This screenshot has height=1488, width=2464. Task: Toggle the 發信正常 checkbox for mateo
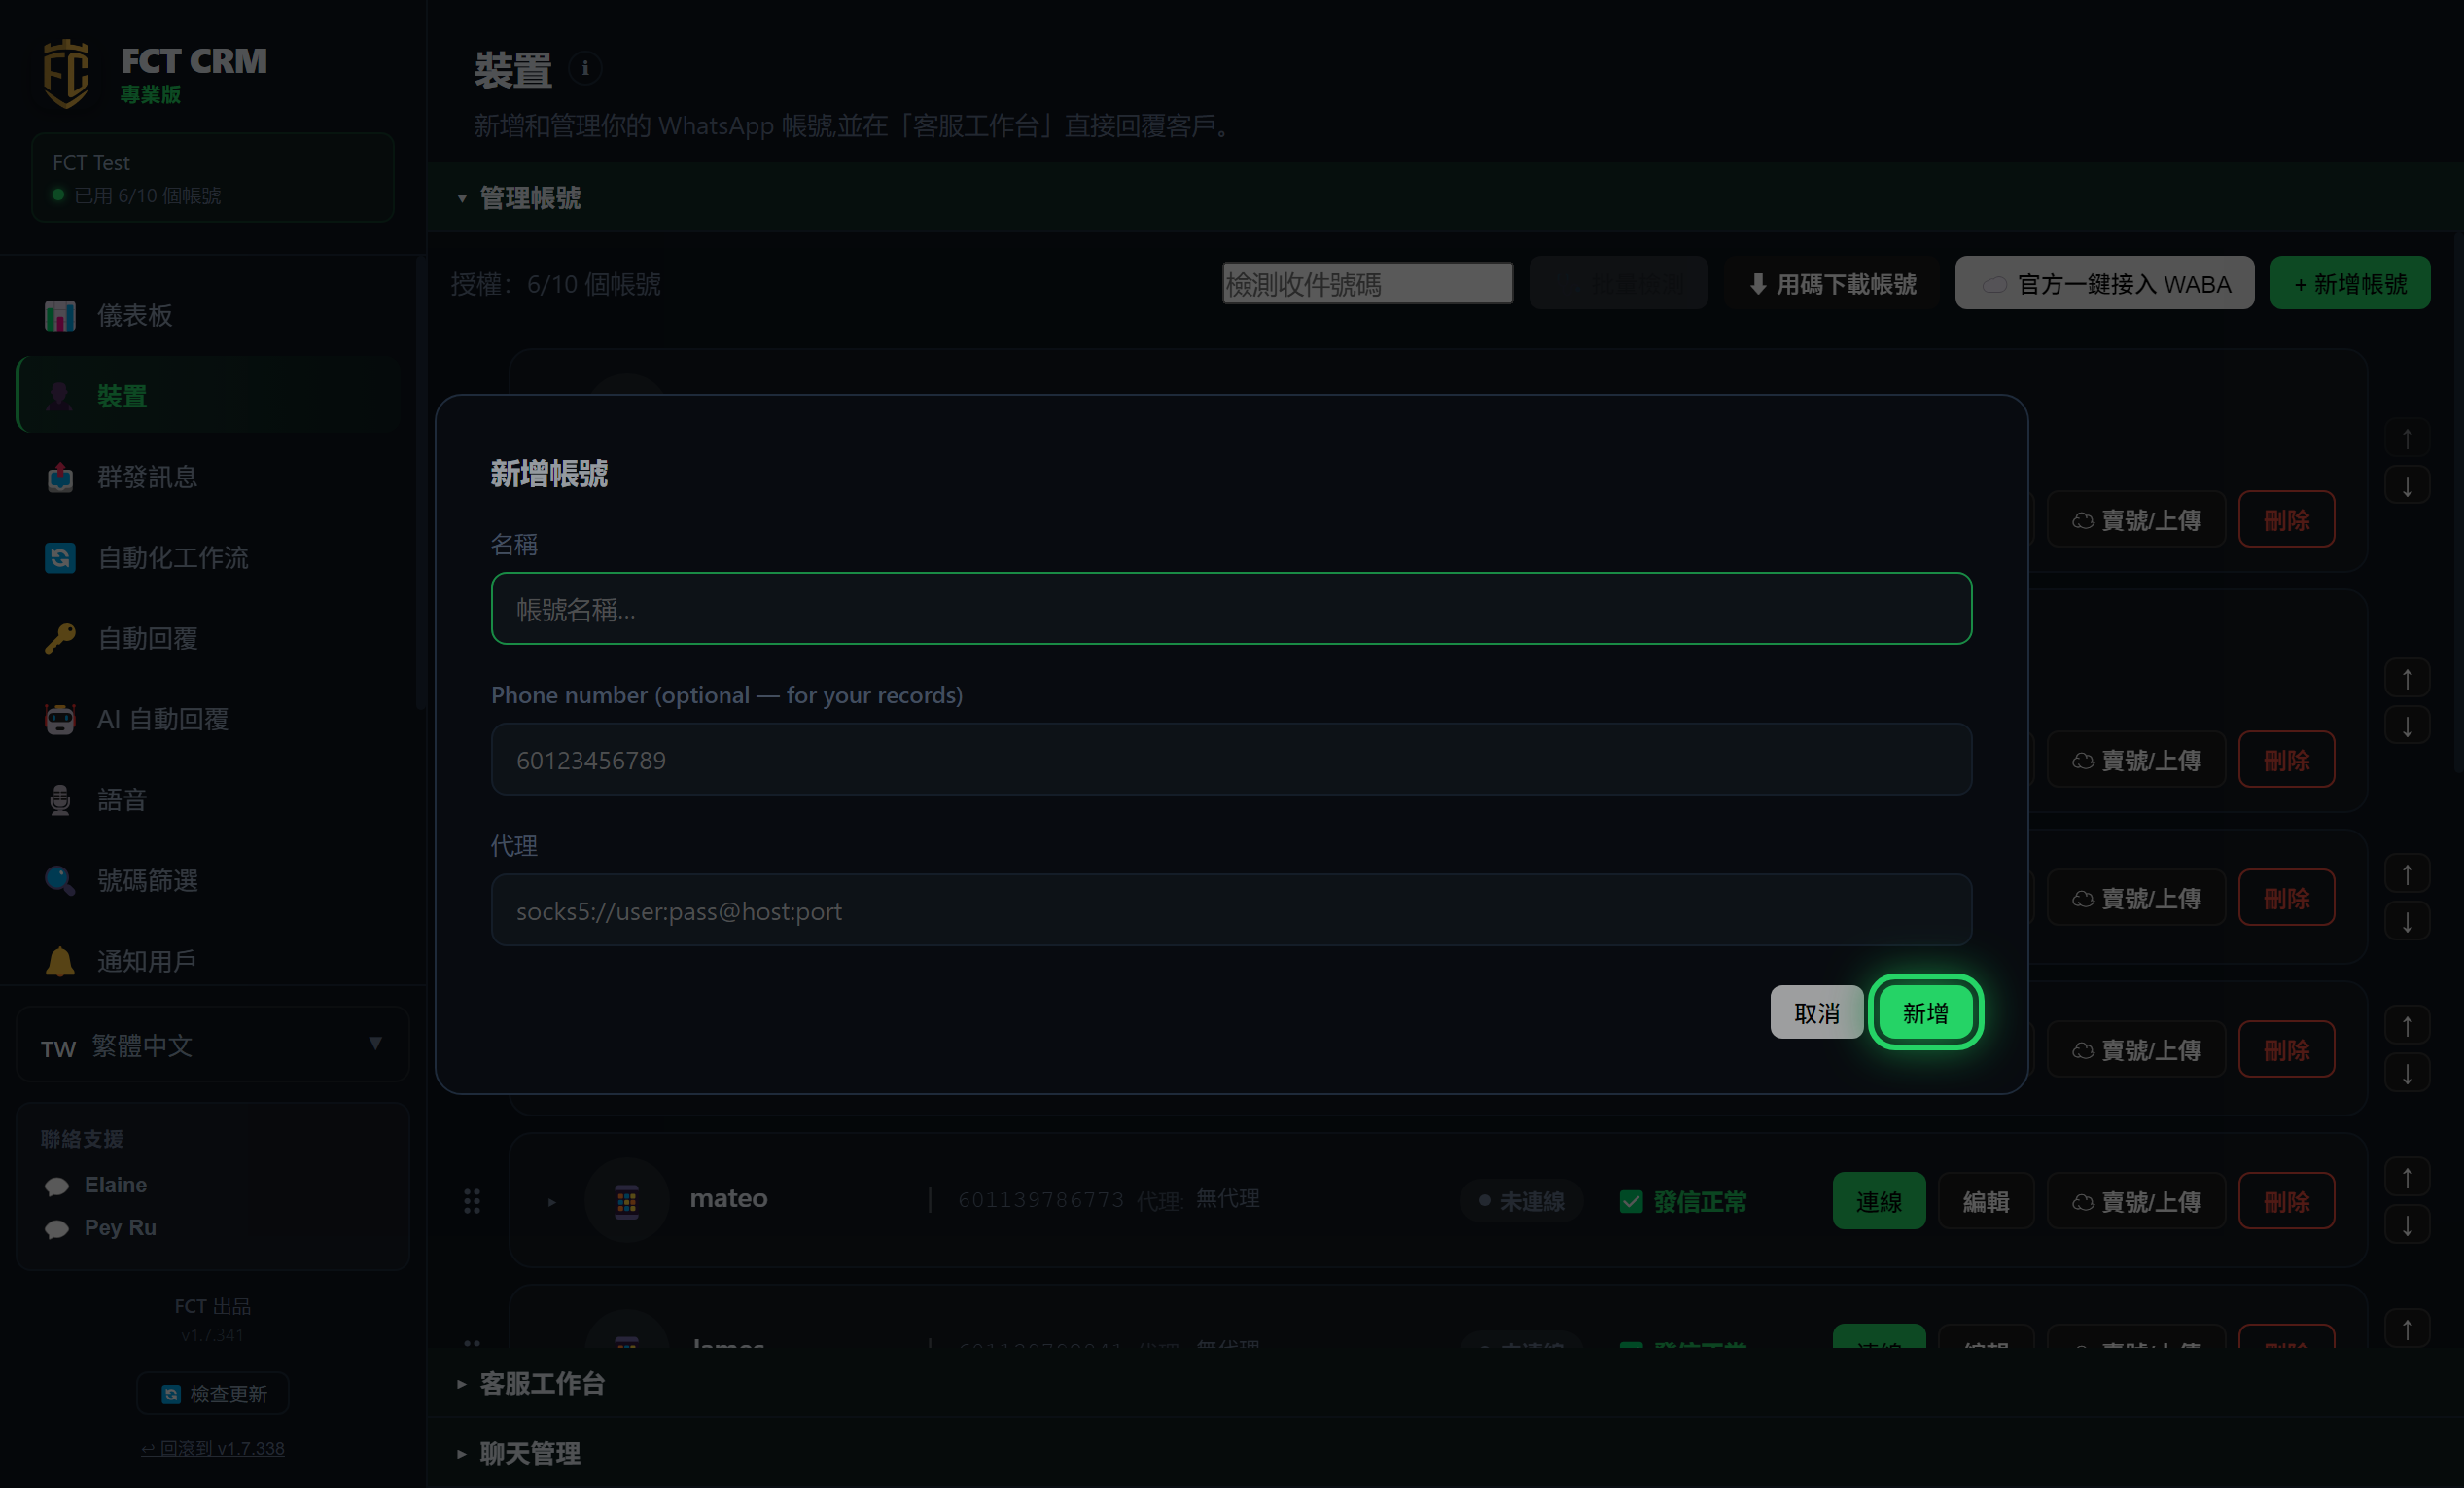click(x=1631, y=1201)
